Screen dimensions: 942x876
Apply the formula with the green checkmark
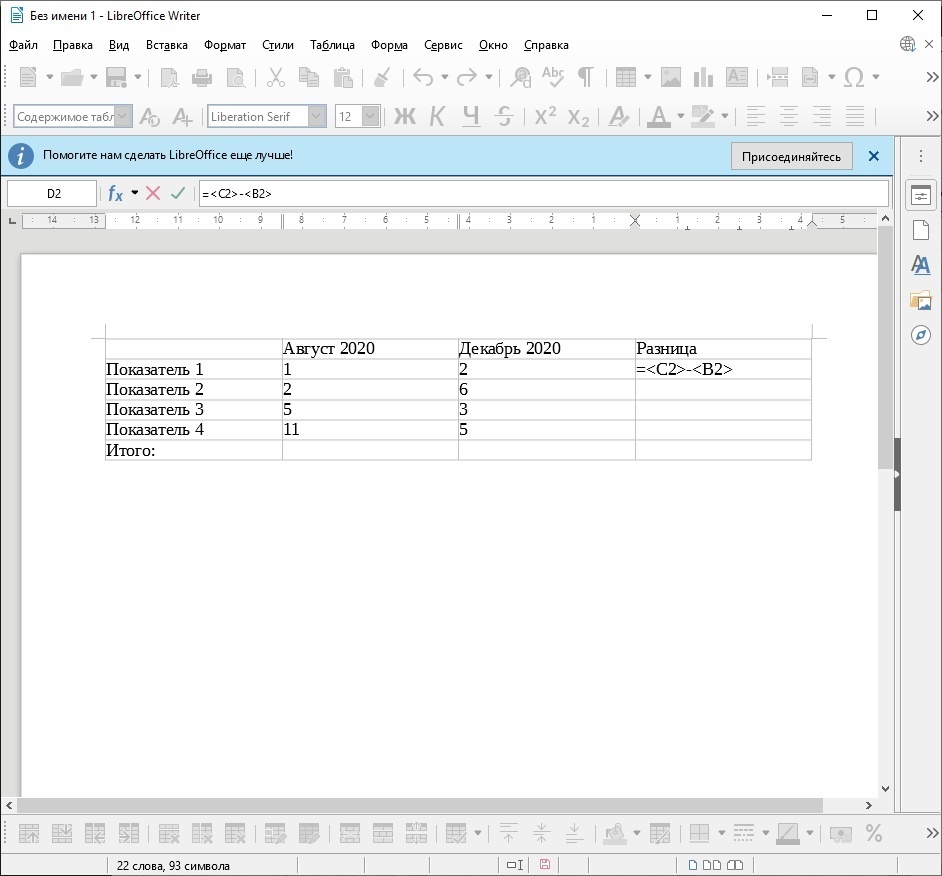point(178,193)
